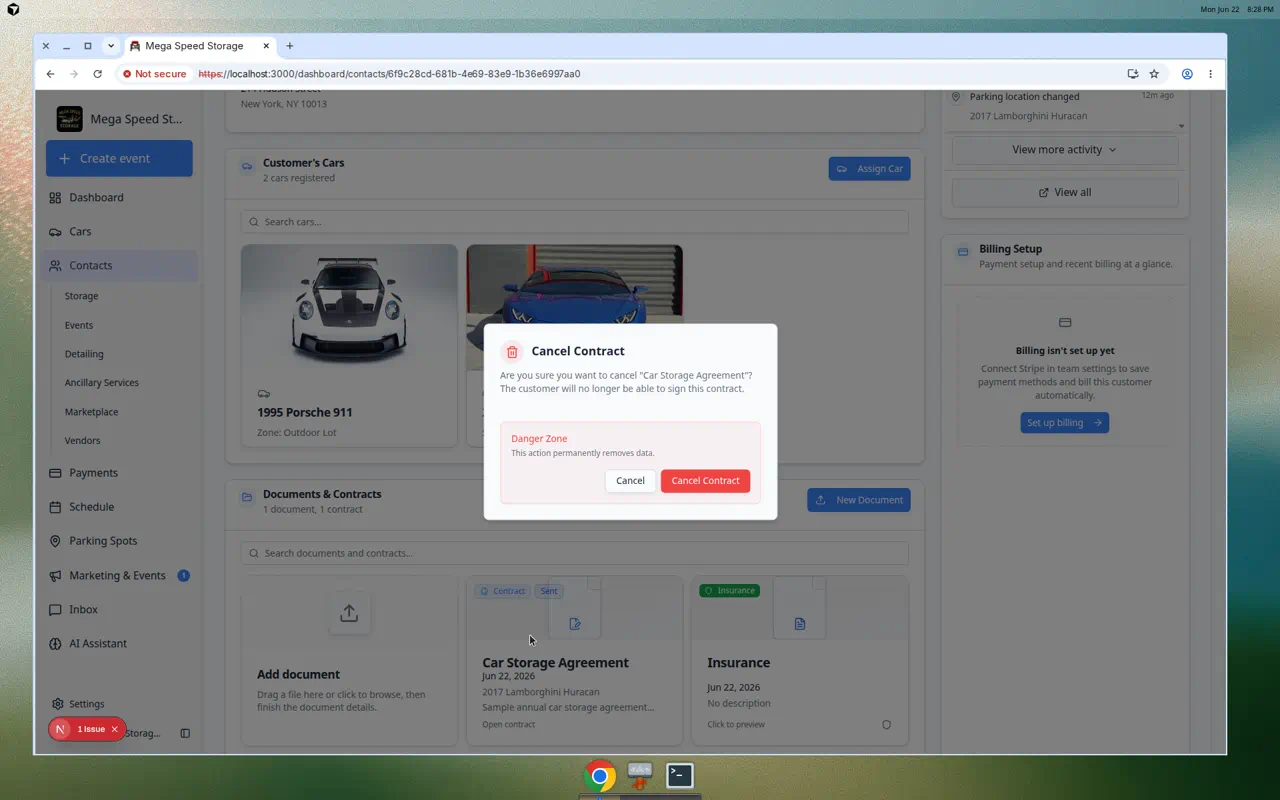Click the Marketing megaphone icon

pyautogui.click(x=55, y=575)
